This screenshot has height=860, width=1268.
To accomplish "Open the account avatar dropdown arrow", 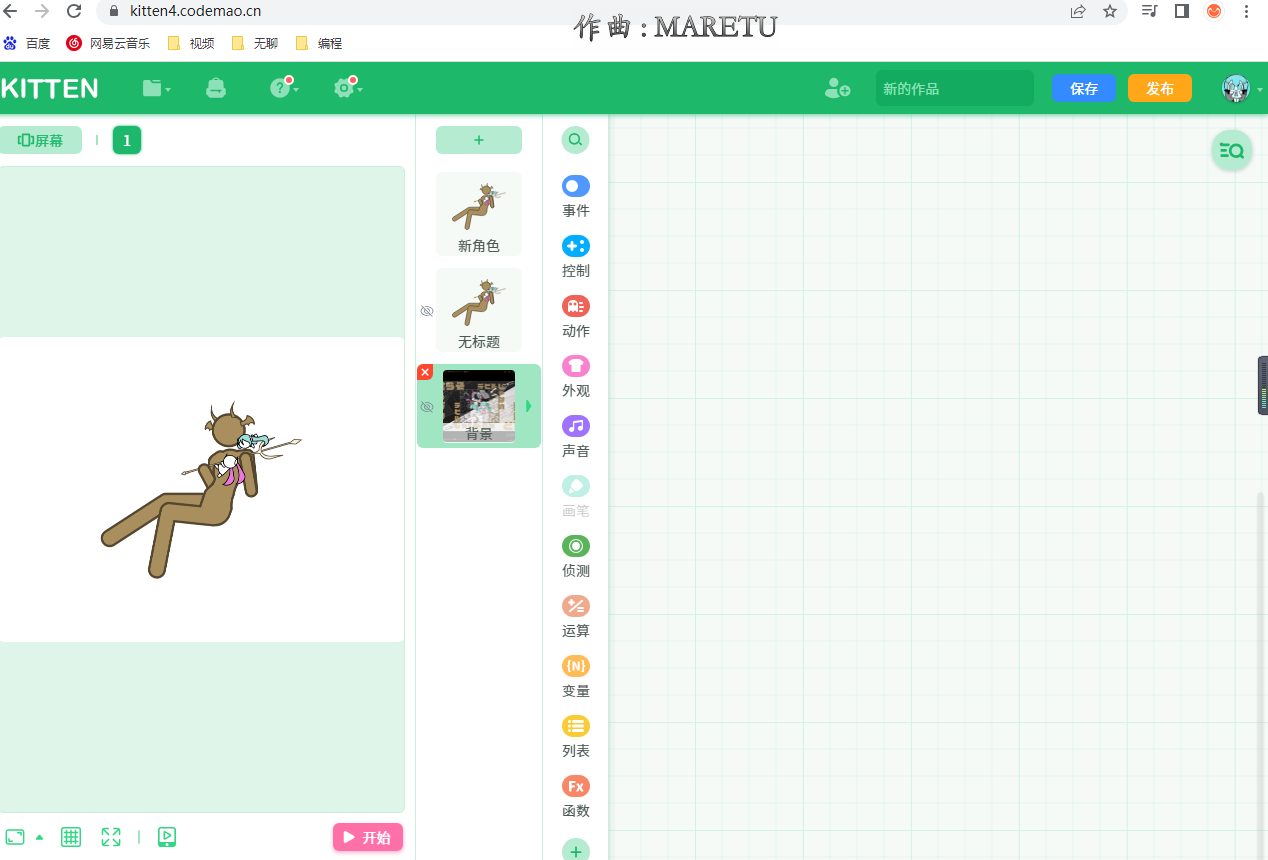I will pos(1260,89).
